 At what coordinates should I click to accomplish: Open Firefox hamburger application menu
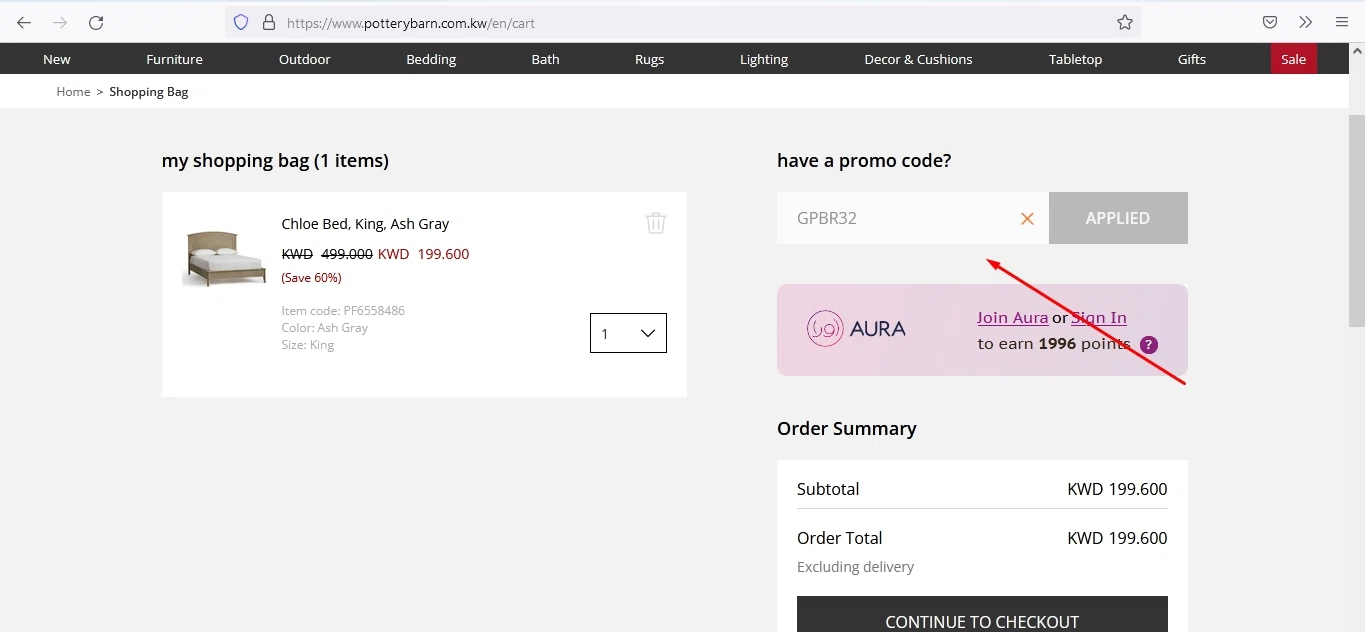tap(1342, 22)
